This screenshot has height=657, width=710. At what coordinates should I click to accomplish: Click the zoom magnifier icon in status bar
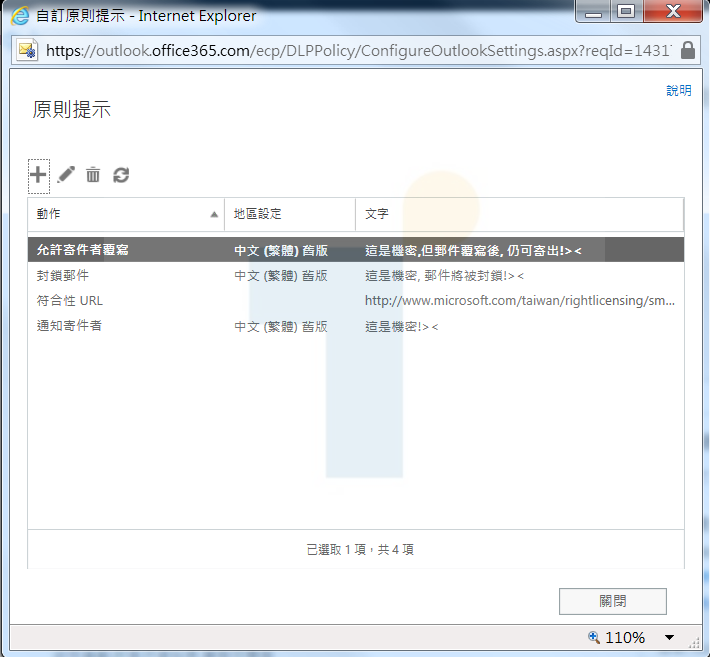click(594, 637)
